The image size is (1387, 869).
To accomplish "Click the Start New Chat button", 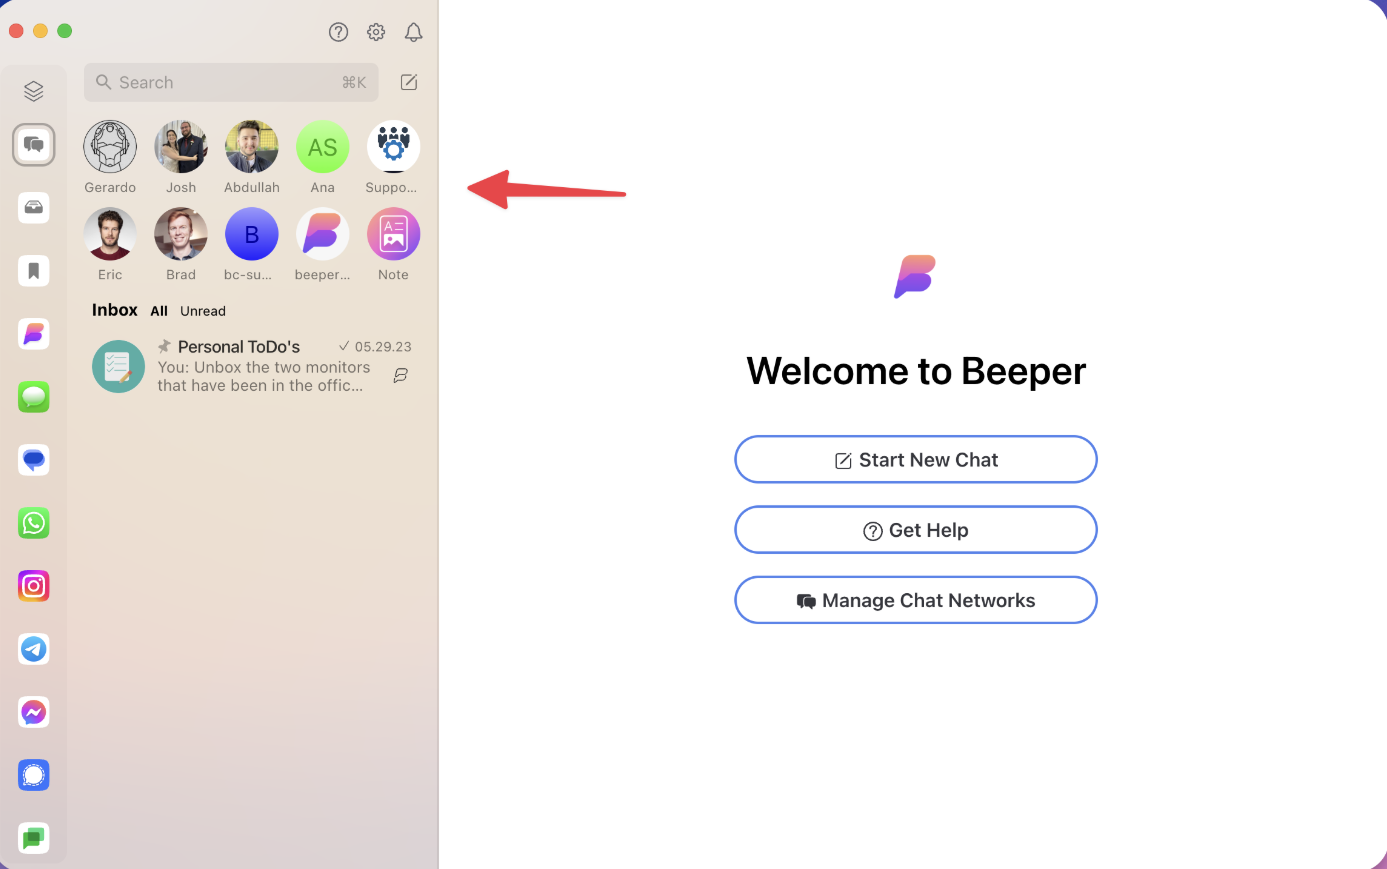I will pyautogui.click(x=916, y=460).
